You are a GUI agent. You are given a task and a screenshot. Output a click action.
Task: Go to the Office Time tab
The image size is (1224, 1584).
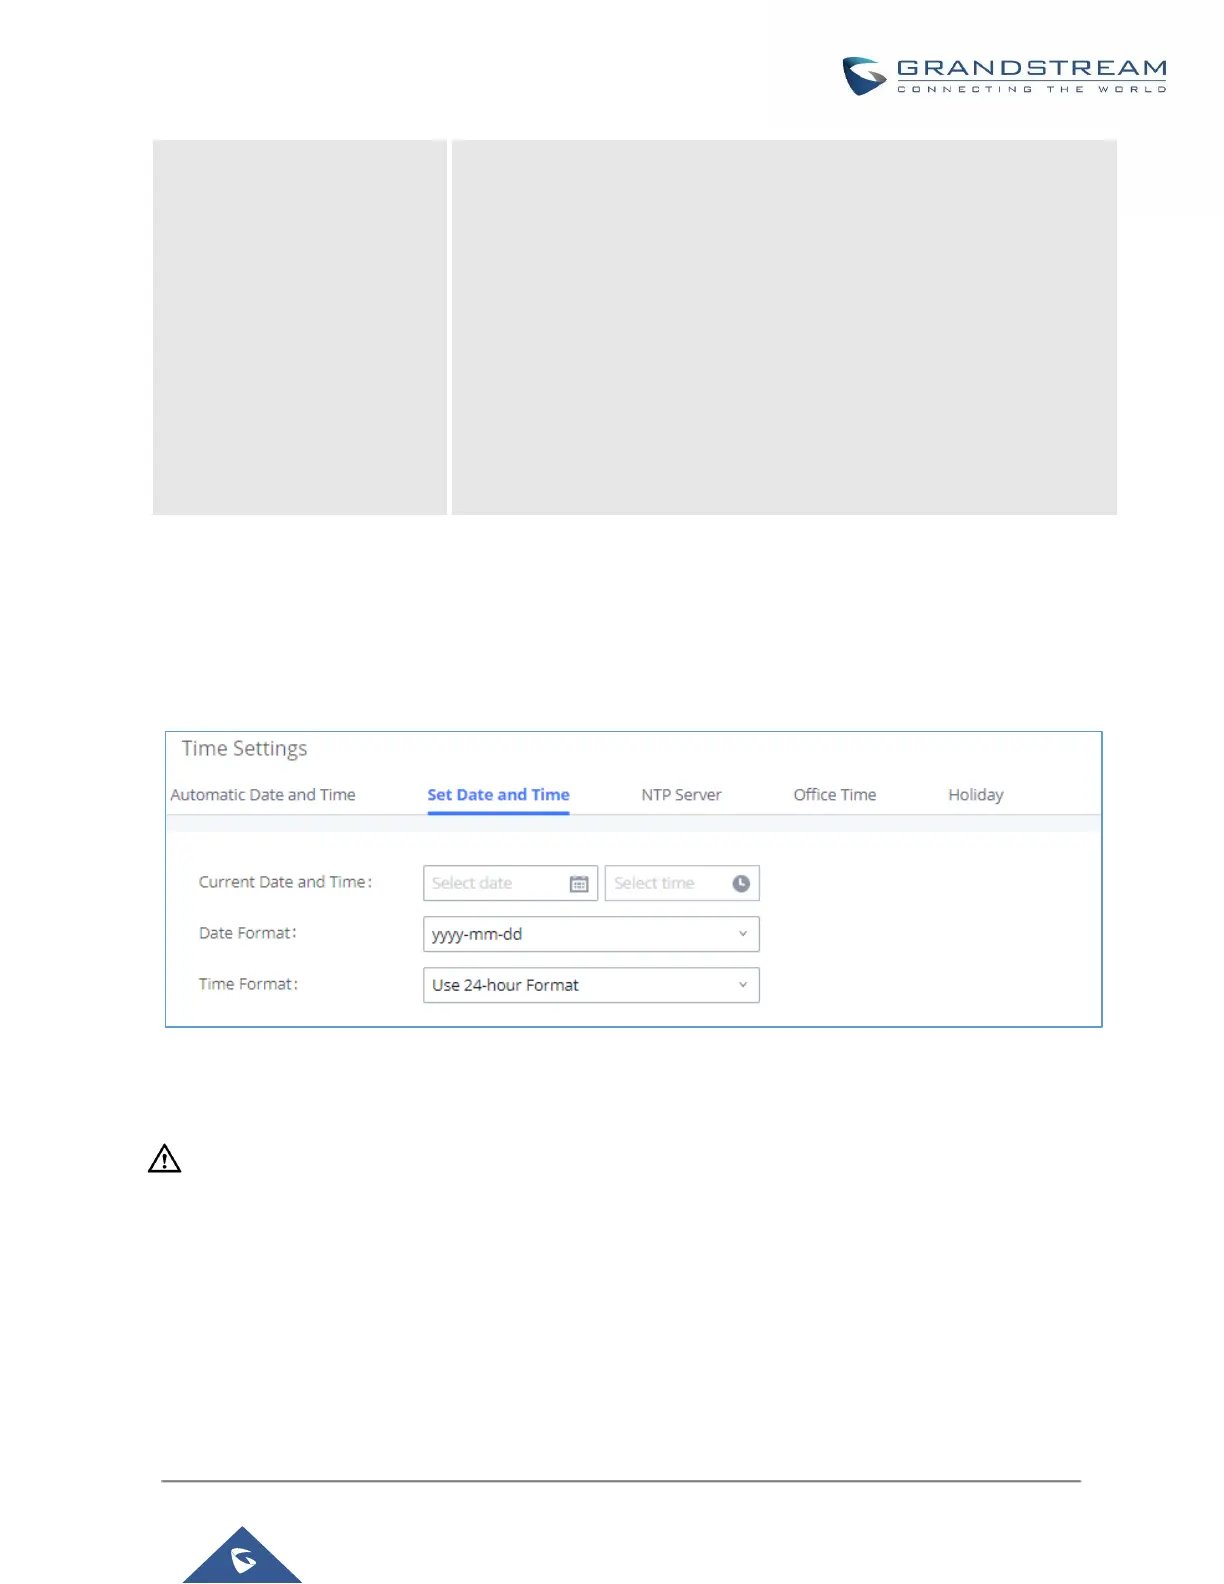835,795
